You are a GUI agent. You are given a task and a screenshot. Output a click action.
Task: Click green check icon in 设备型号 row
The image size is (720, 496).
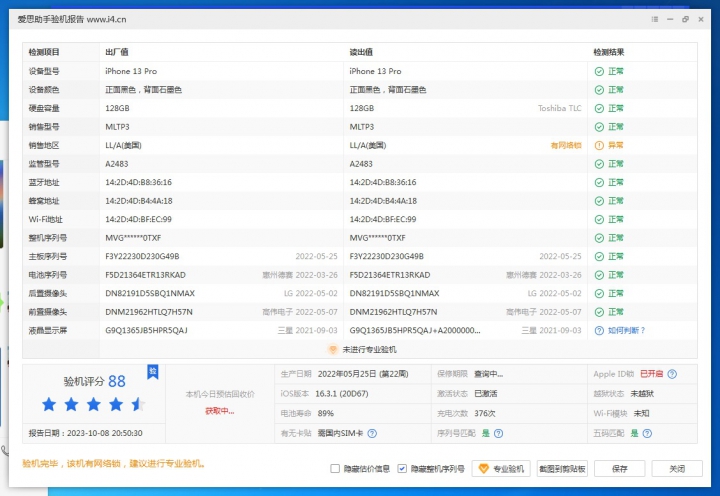[599, 71]
